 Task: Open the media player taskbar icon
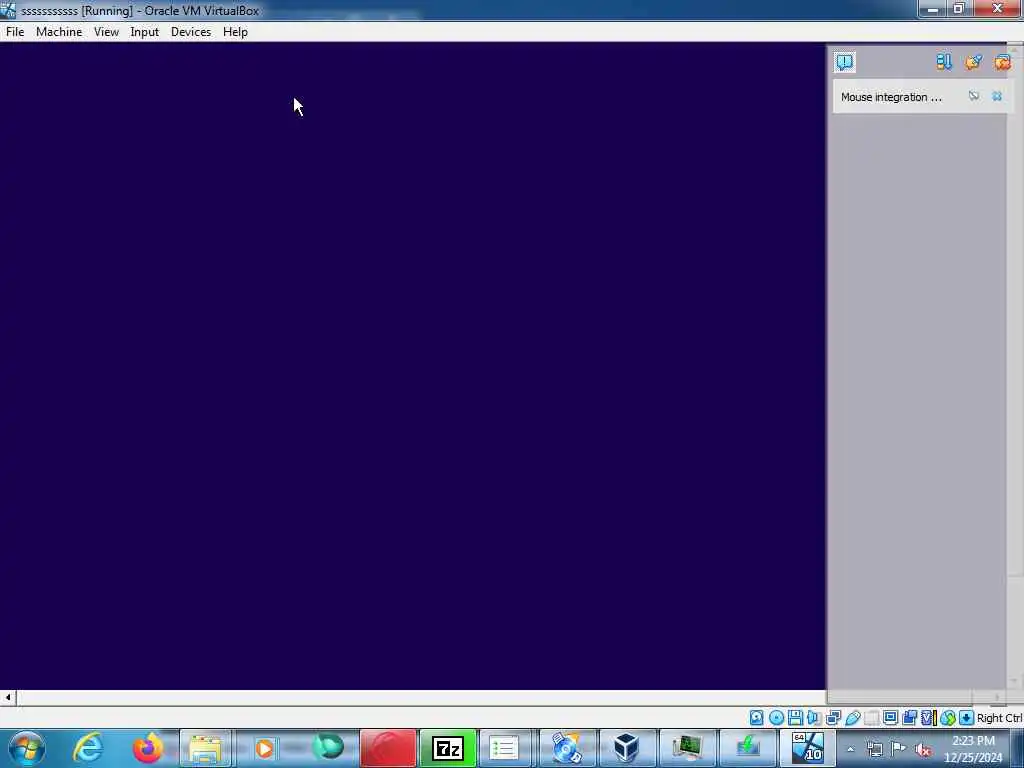[264, 748]
